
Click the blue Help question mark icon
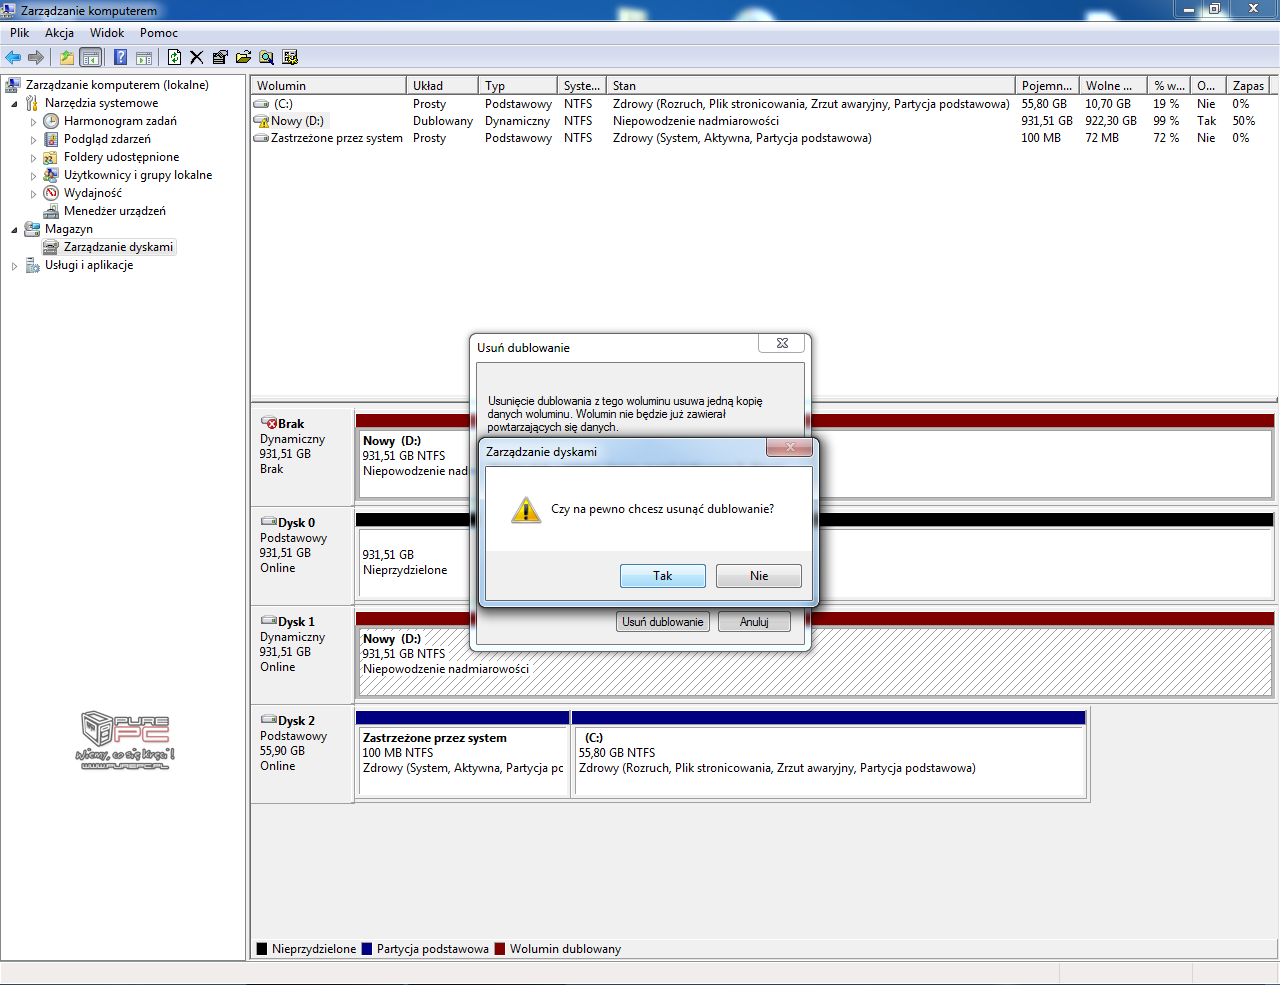click(120, 57)
